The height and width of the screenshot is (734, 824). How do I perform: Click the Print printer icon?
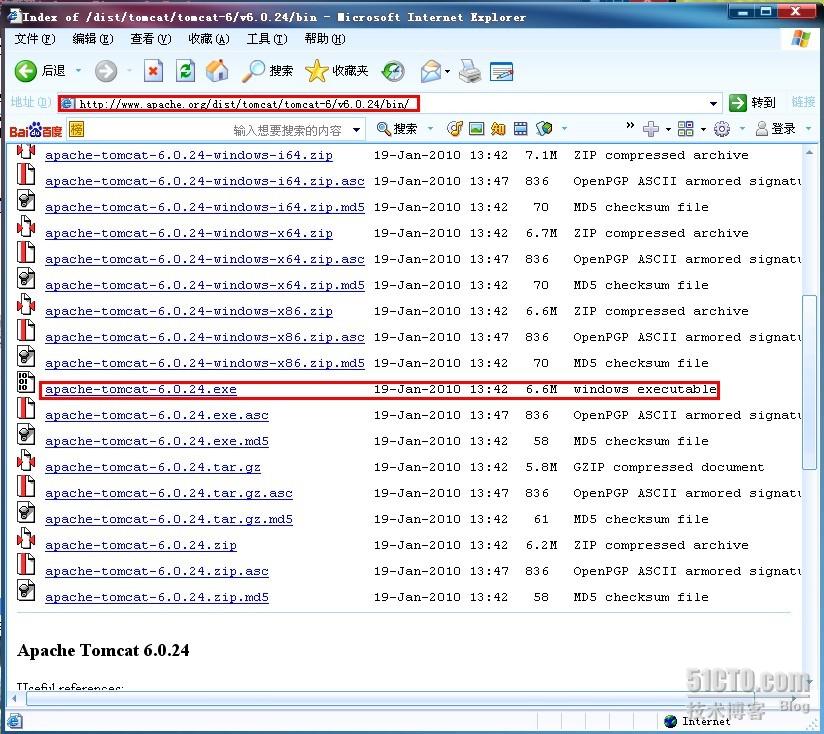click(470, 71)
